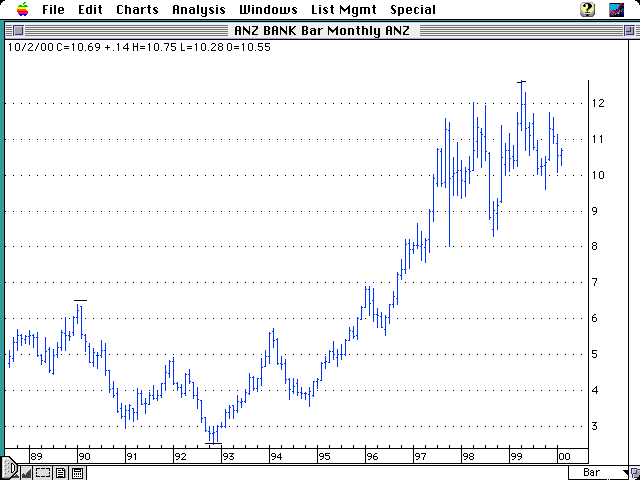Open the Bar chart type dropdown
The image size is (640, 480).
pyautogui.click(x=599, y=473)
